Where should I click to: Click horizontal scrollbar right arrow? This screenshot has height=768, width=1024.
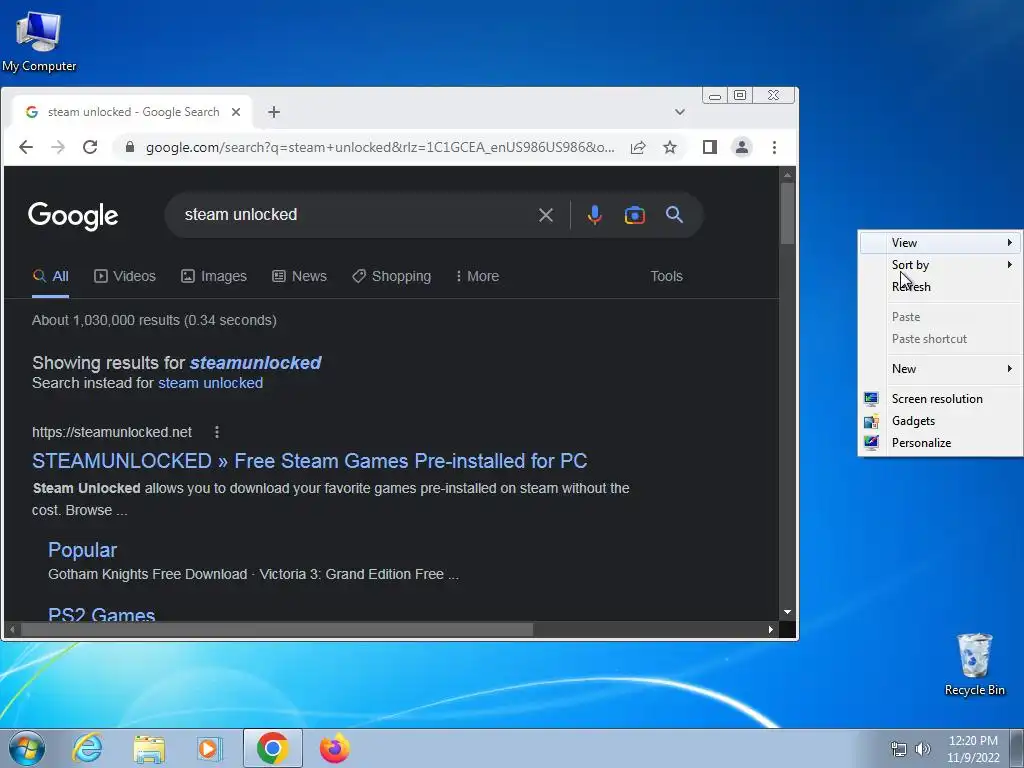point(771,630)
